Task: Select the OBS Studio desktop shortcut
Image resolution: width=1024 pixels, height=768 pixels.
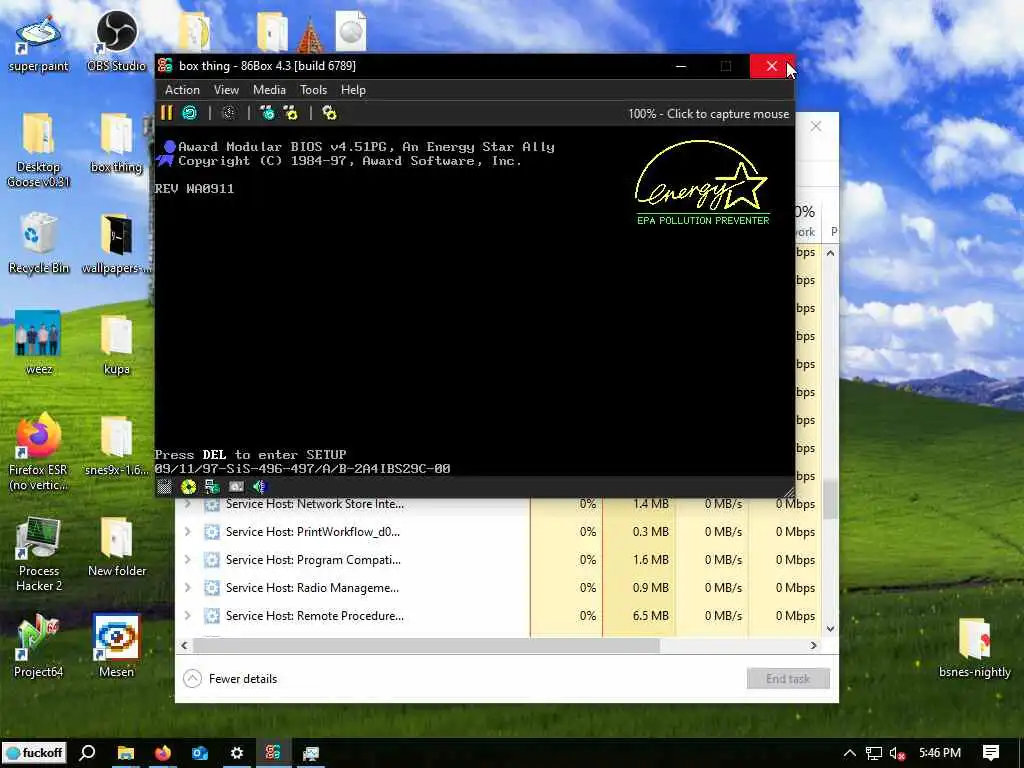Action: (116, 42)
